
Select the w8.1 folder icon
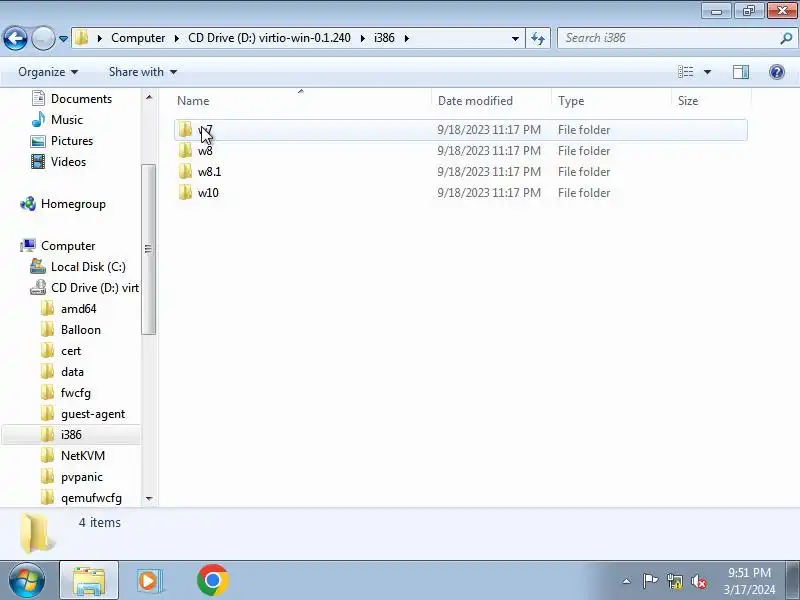coord(185,171)
